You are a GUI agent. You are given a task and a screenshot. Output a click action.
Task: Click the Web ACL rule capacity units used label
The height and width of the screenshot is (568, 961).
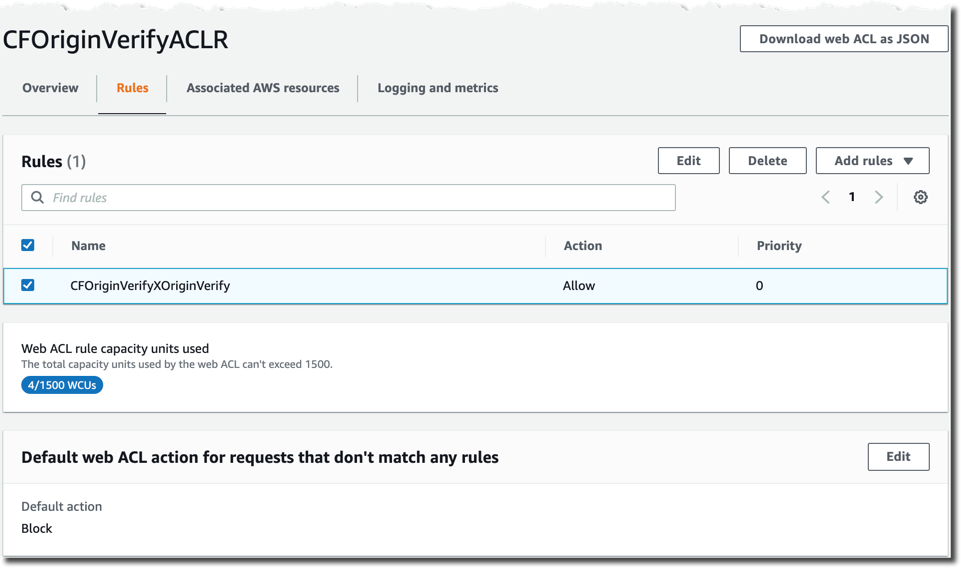[x=115, y=349]
